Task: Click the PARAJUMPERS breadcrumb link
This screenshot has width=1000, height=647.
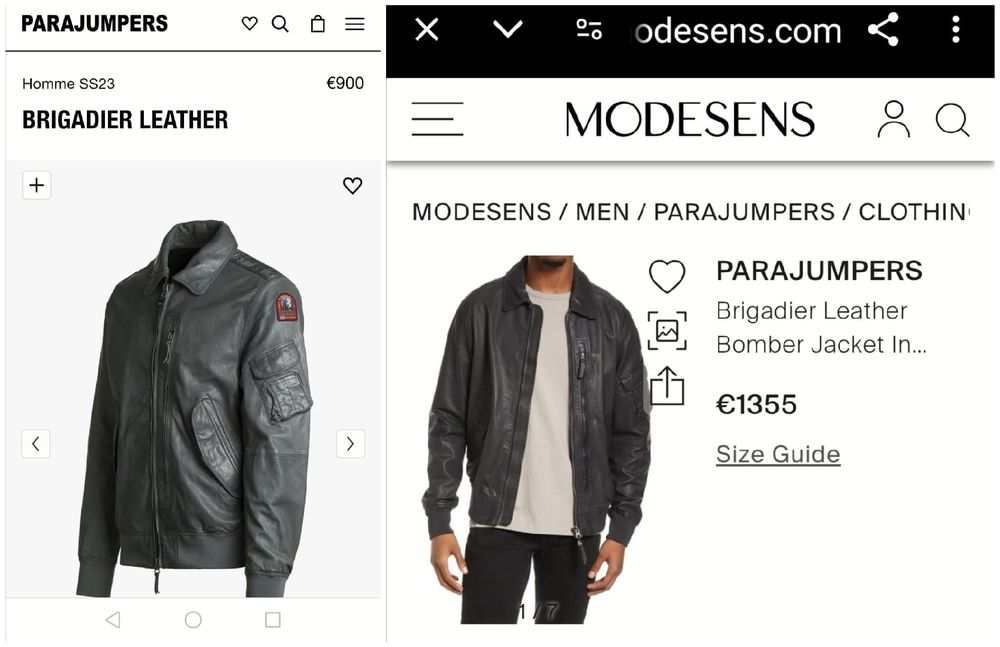Action: click(x=744, y=212)
